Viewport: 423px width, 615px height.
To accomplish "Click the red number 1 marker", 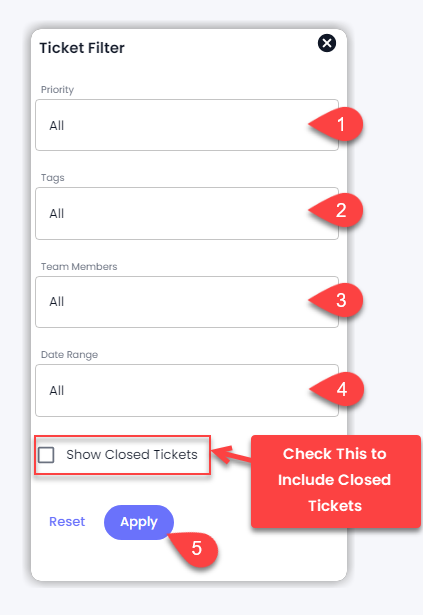I will click(337, 124).
